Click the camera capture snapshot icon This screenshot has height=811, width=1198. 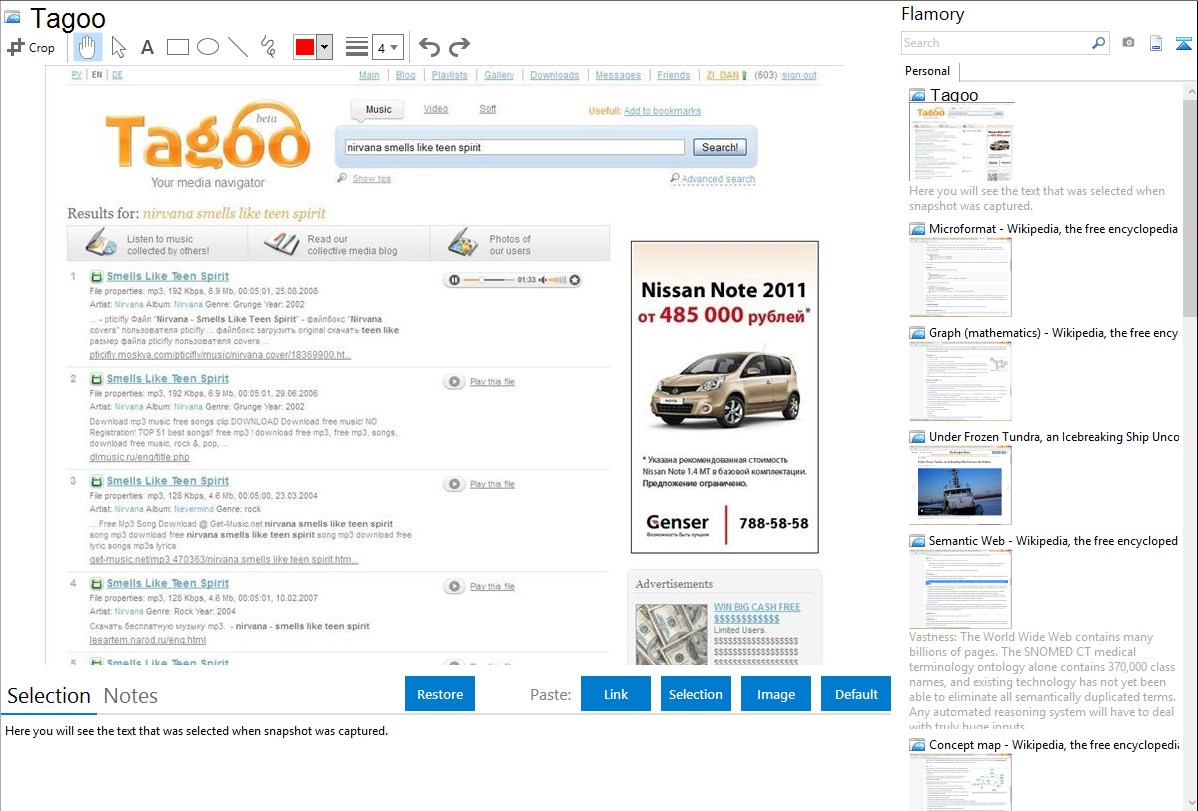[1128, 43]
